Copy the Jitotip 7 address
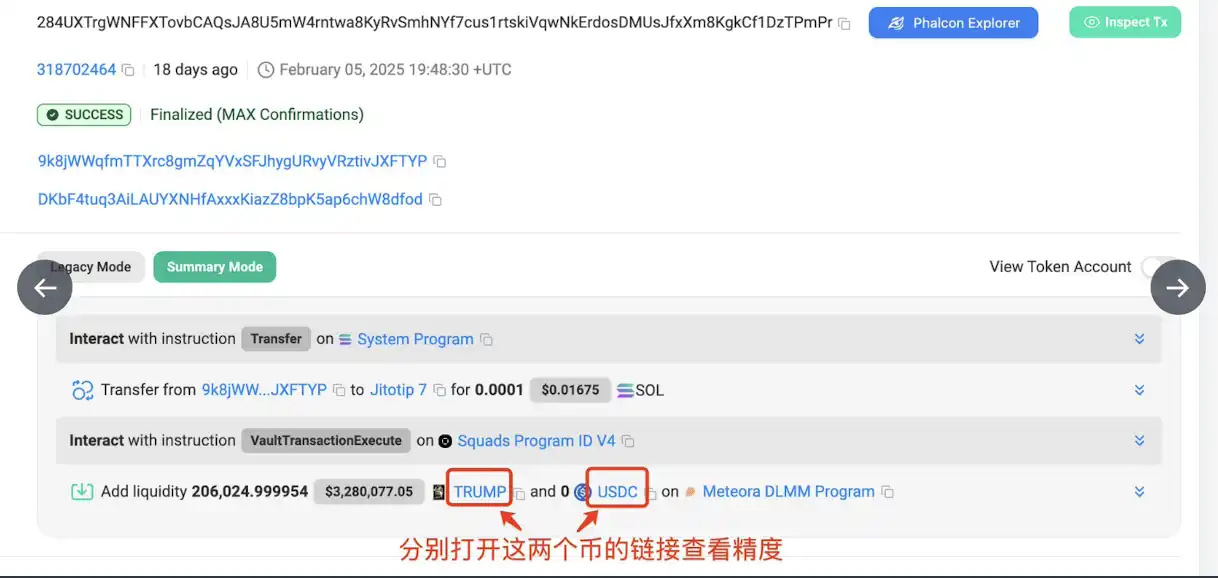Screen dimensions: 1218x578 pos(438,391)
